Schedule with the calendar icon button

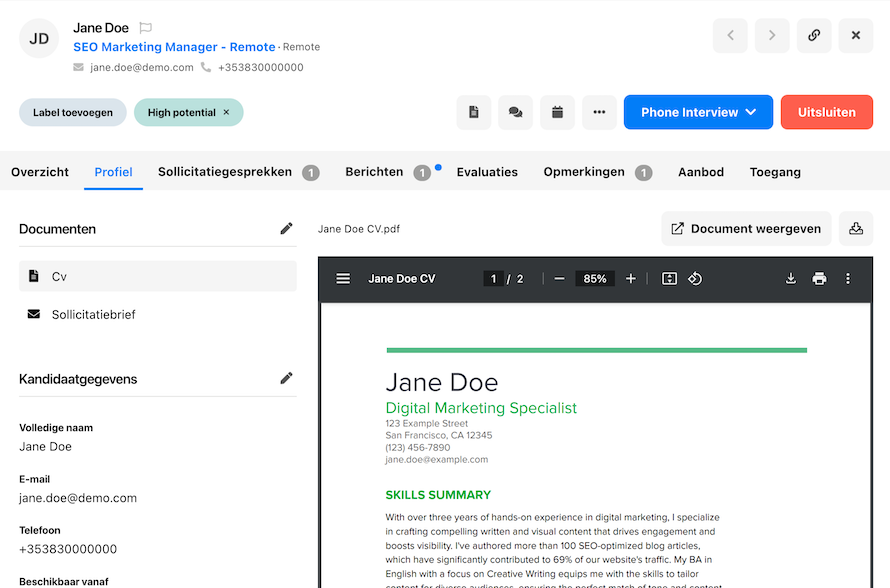pyautogui.click(x=557, y=112)
